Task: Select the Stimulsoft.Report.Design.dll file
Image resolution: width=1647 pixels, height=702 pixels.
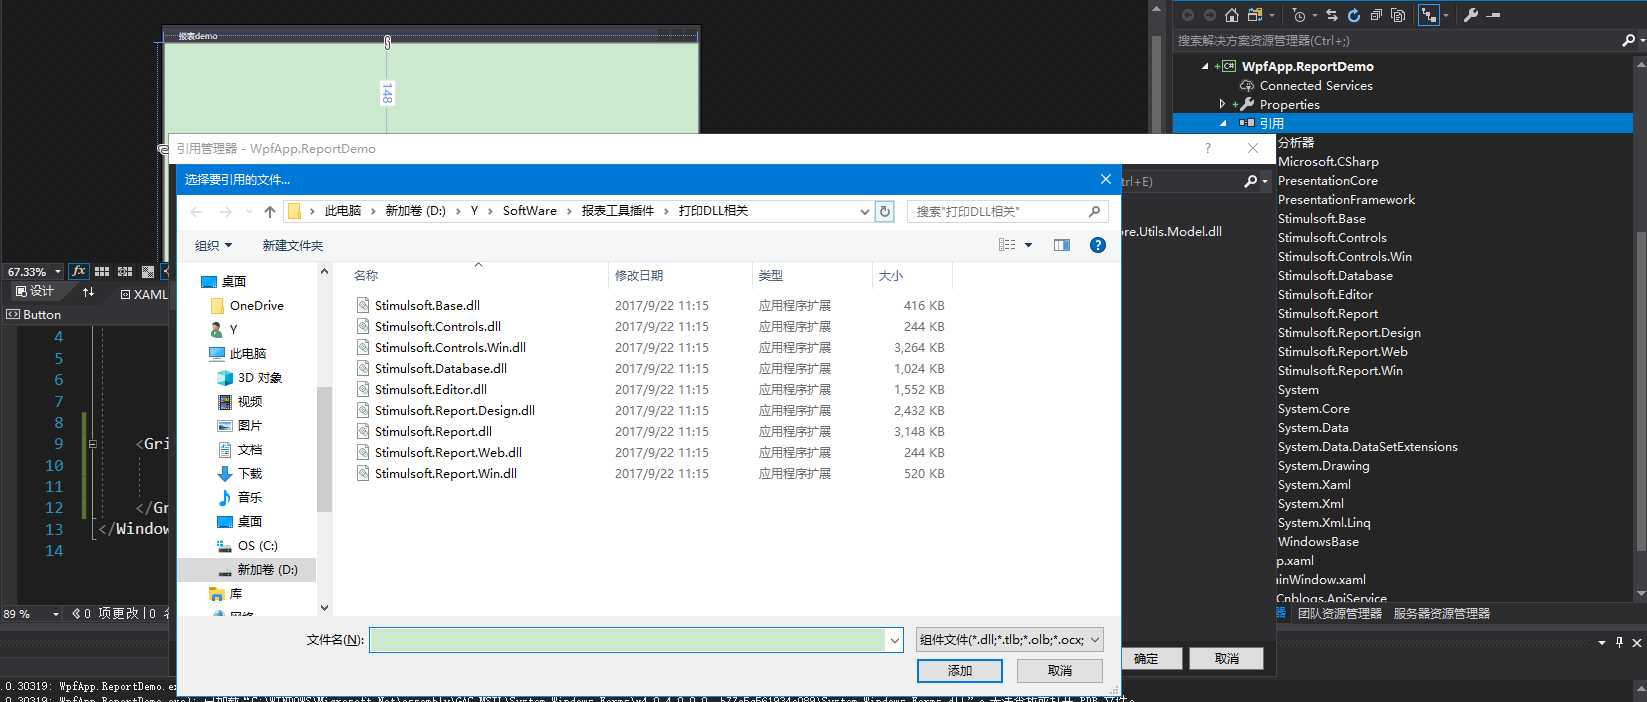Action: 454,410
